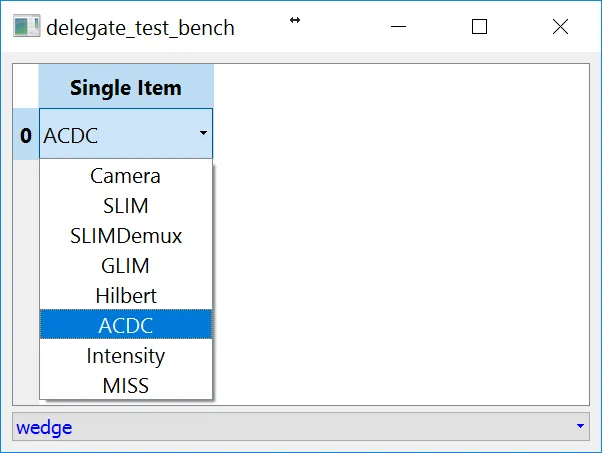
Task: Choose the Hilbert entry
Action: [126, 296]
